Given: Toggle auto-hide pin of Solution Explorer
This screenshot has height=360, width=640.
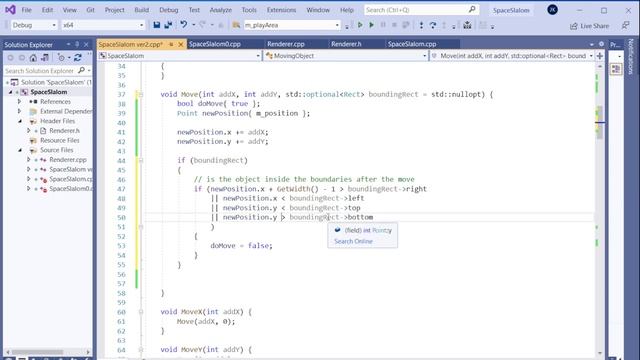Looking at the screenshot, I should (x=77, y=44).
